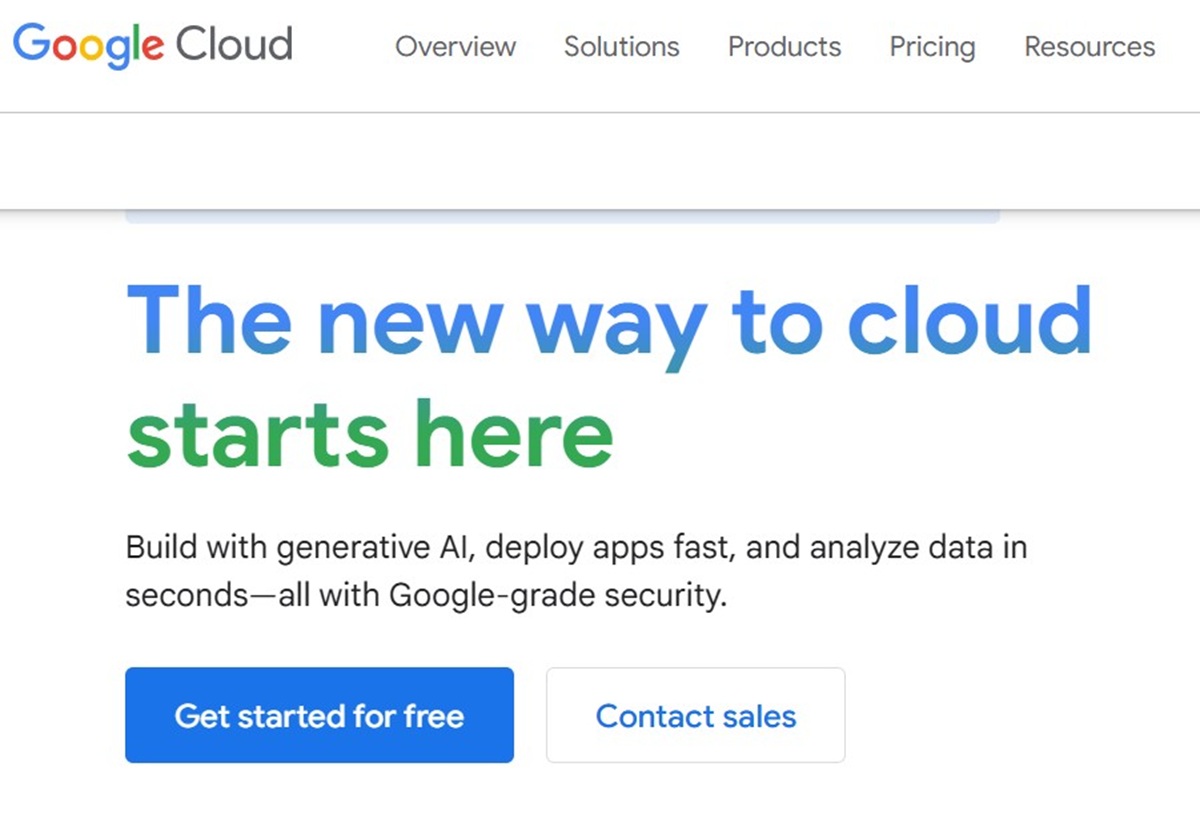Viewport: 1200px width, 839px height.
Task: Click the 'Google-grade security' phrase
Action: [x=556, y=596]
